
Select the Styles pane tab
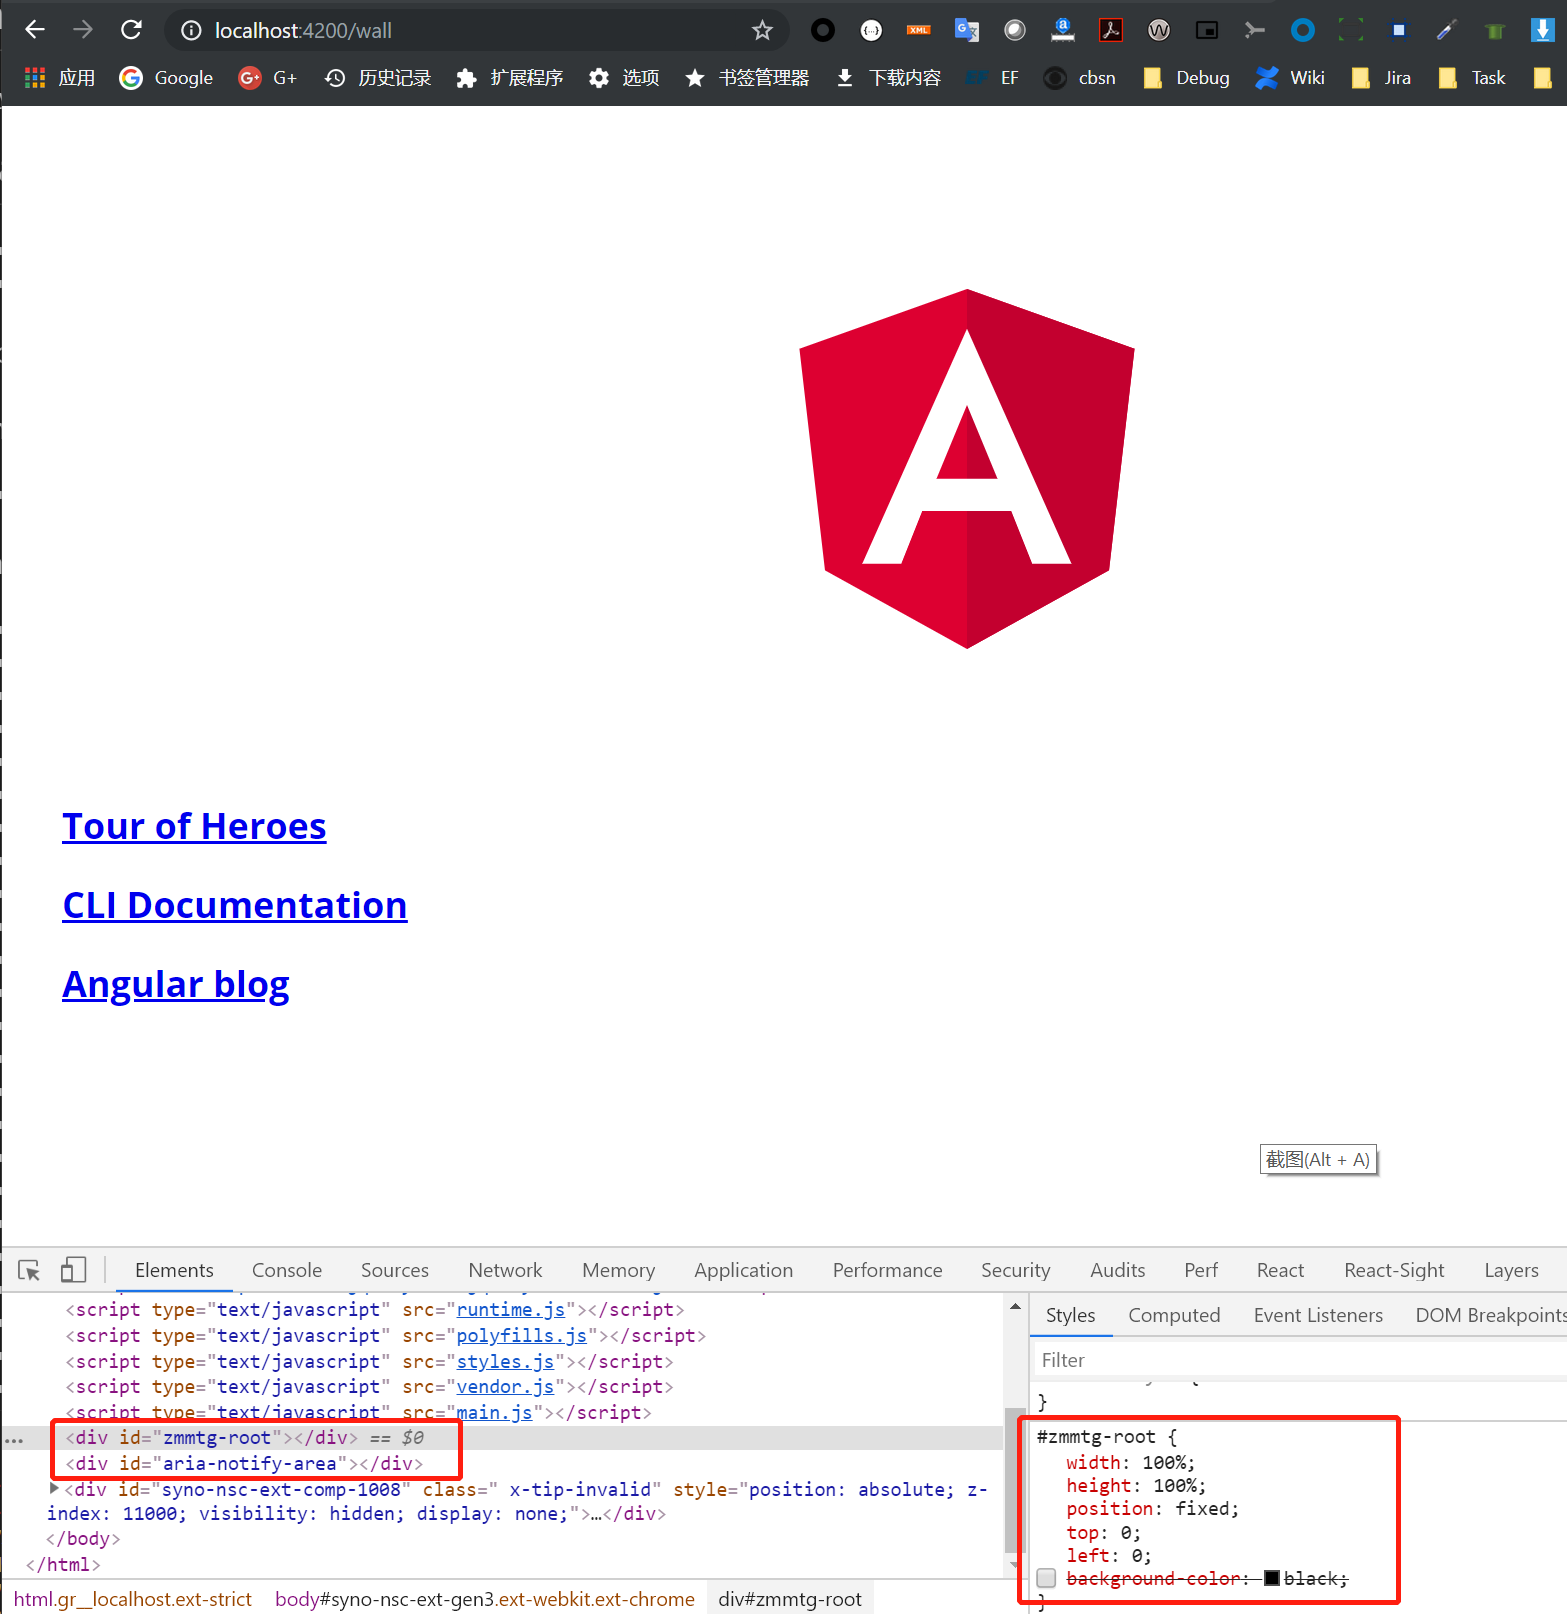click(x=1071, y=1315)
